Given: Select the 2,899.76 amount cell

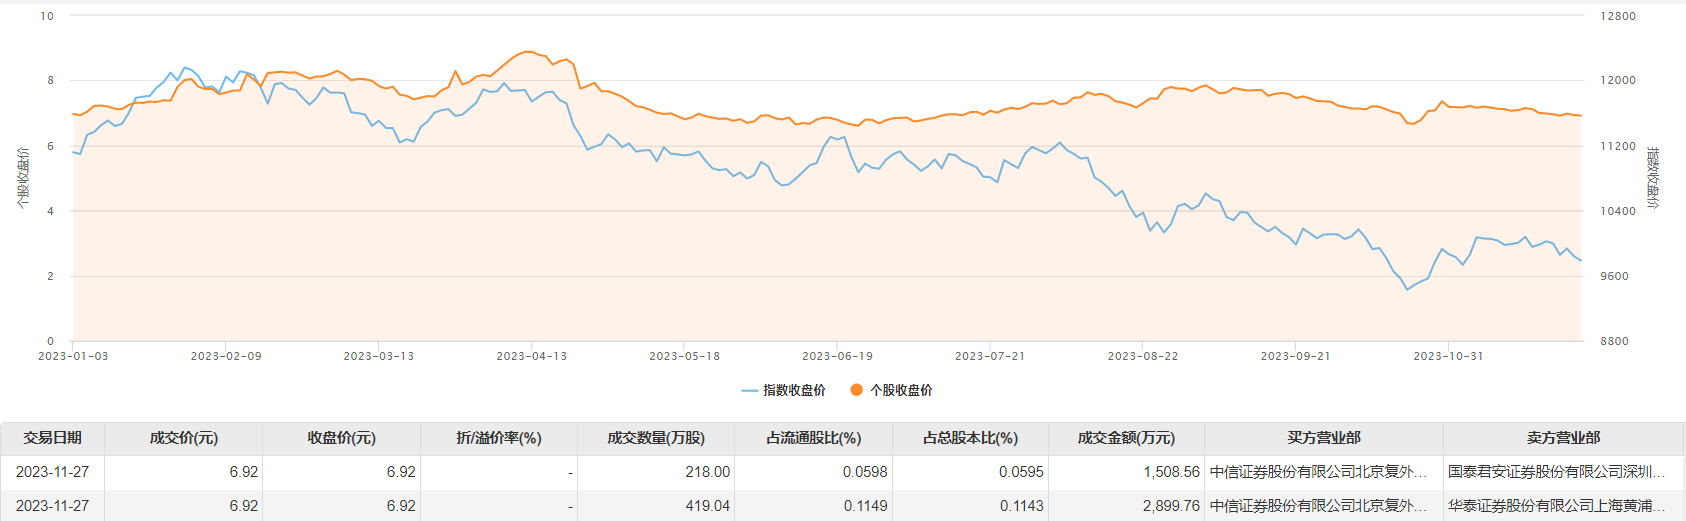Looking at the screenshot, I should 1126,506.
